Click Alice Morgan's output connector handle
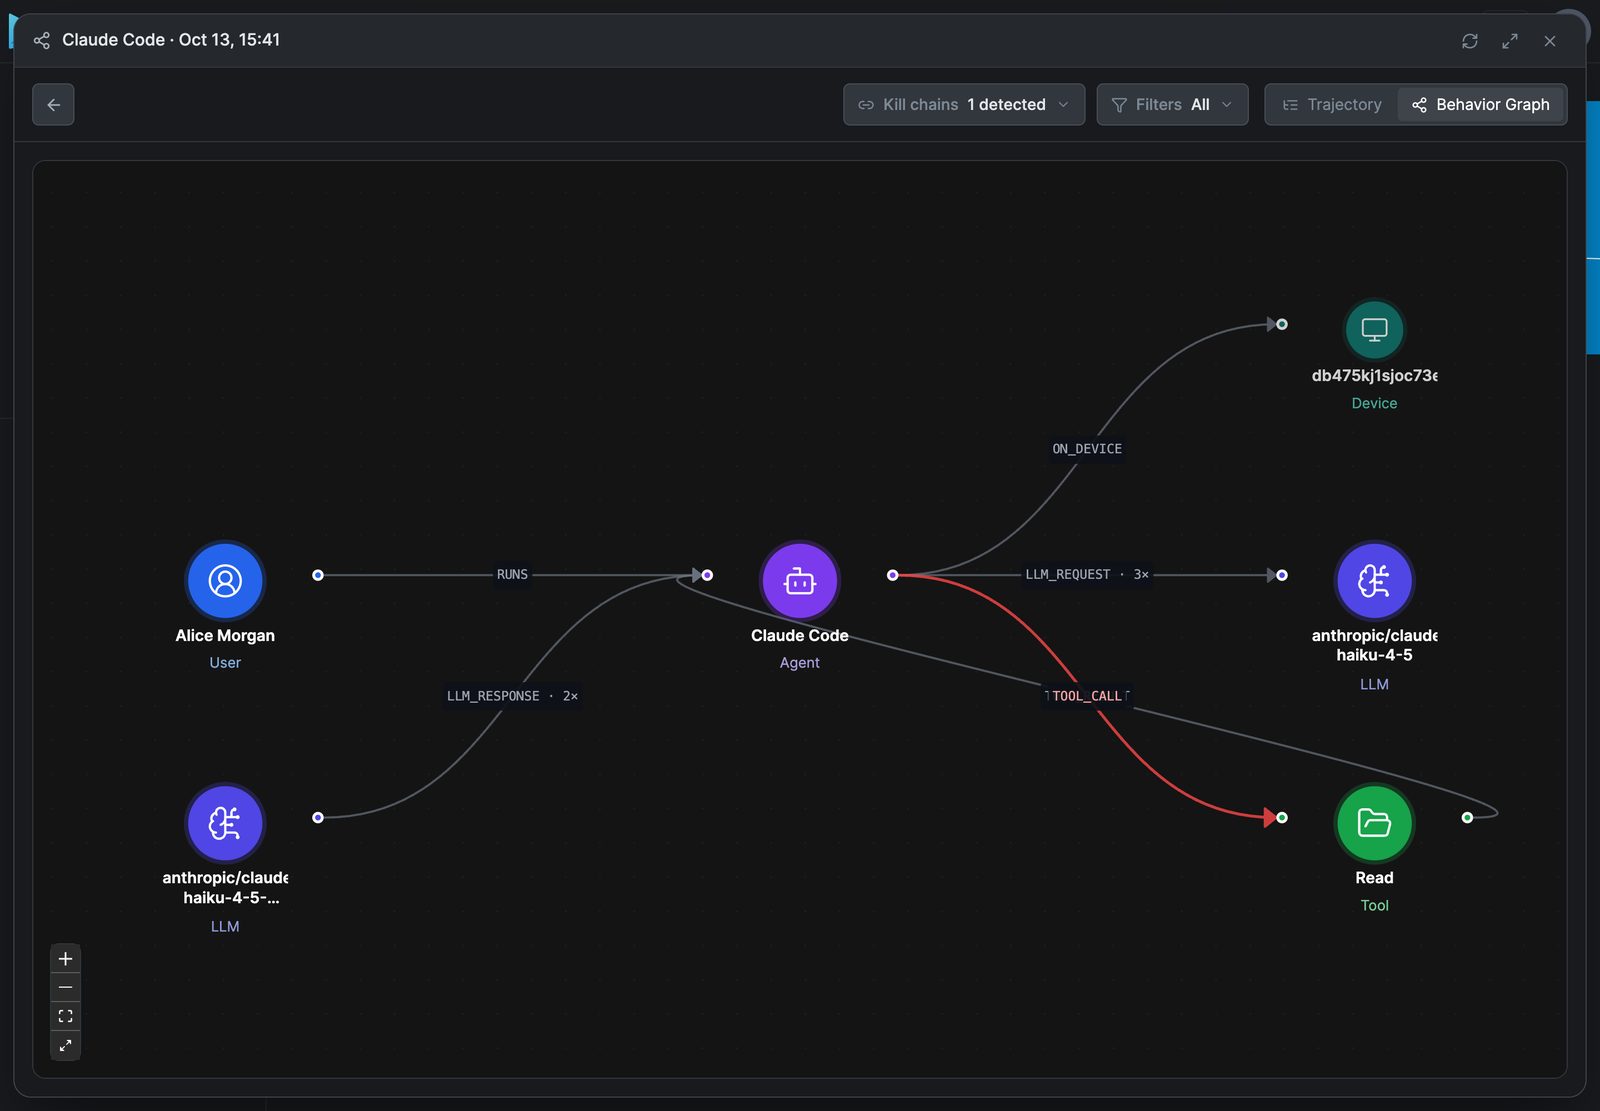The height and width of the screenshot is (1111, 1600). point(318,575)
